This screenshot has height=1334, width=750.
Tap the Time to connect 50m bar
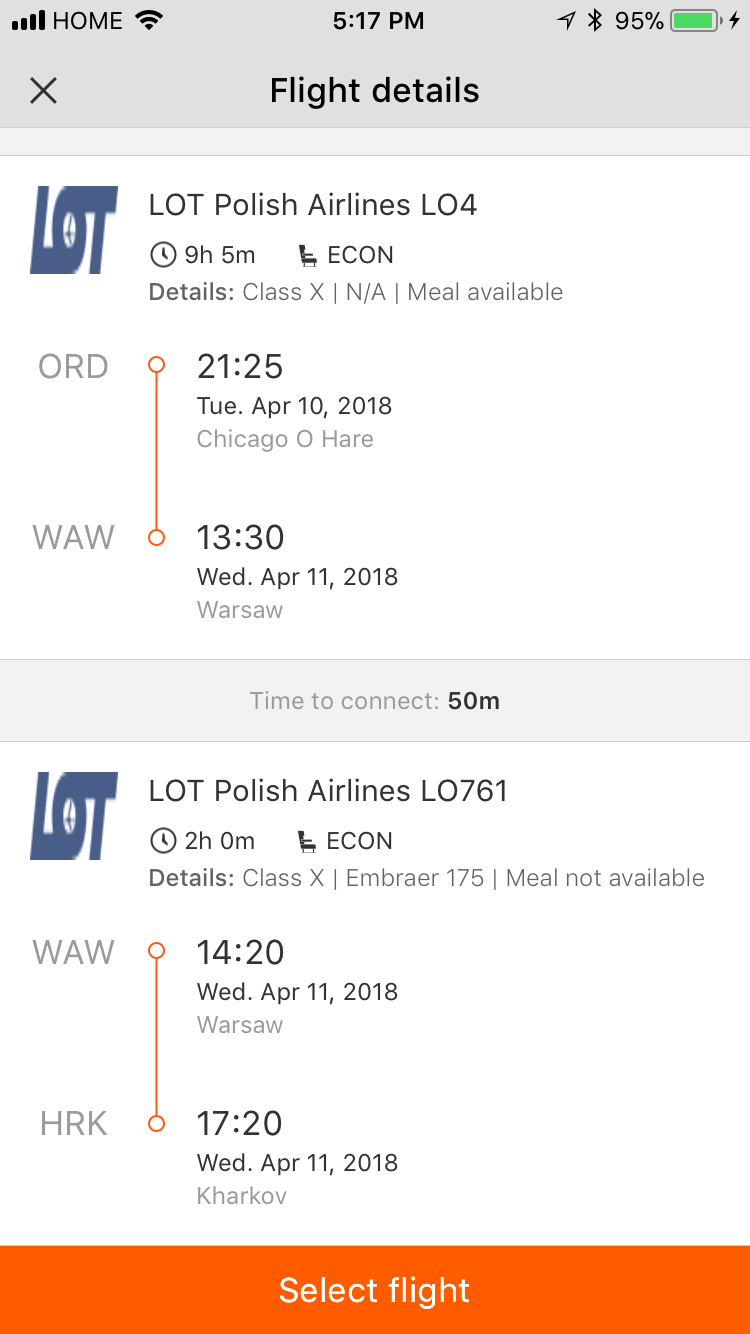(x=375, y=701)
